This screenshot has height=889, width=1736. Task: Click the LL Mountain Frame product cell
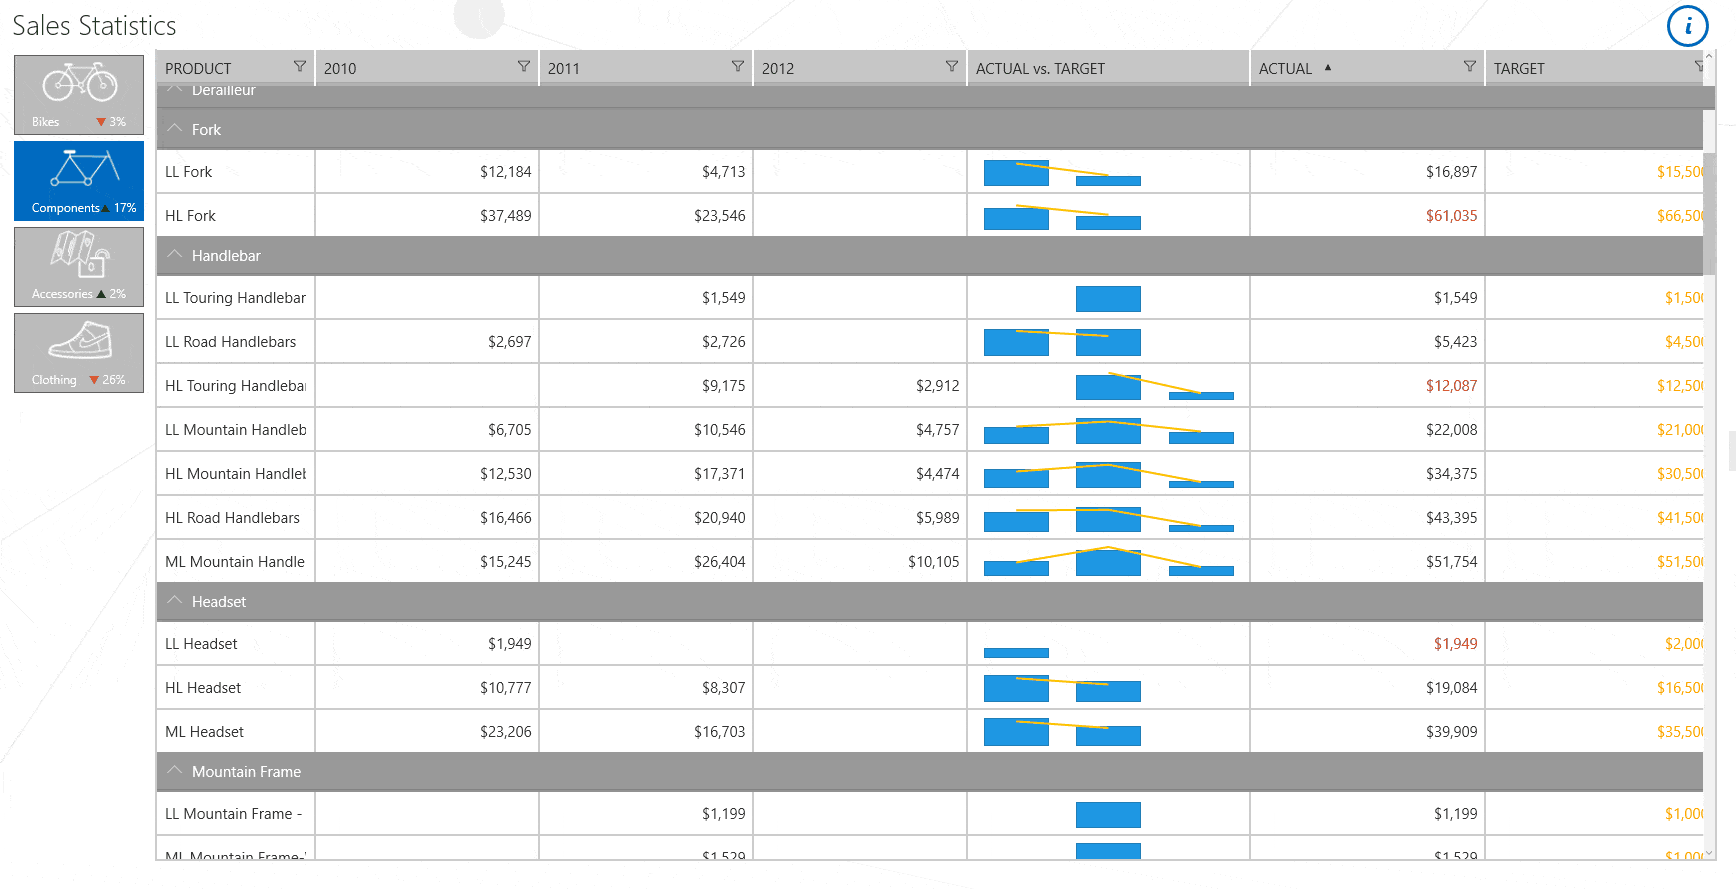coord(236,814)
